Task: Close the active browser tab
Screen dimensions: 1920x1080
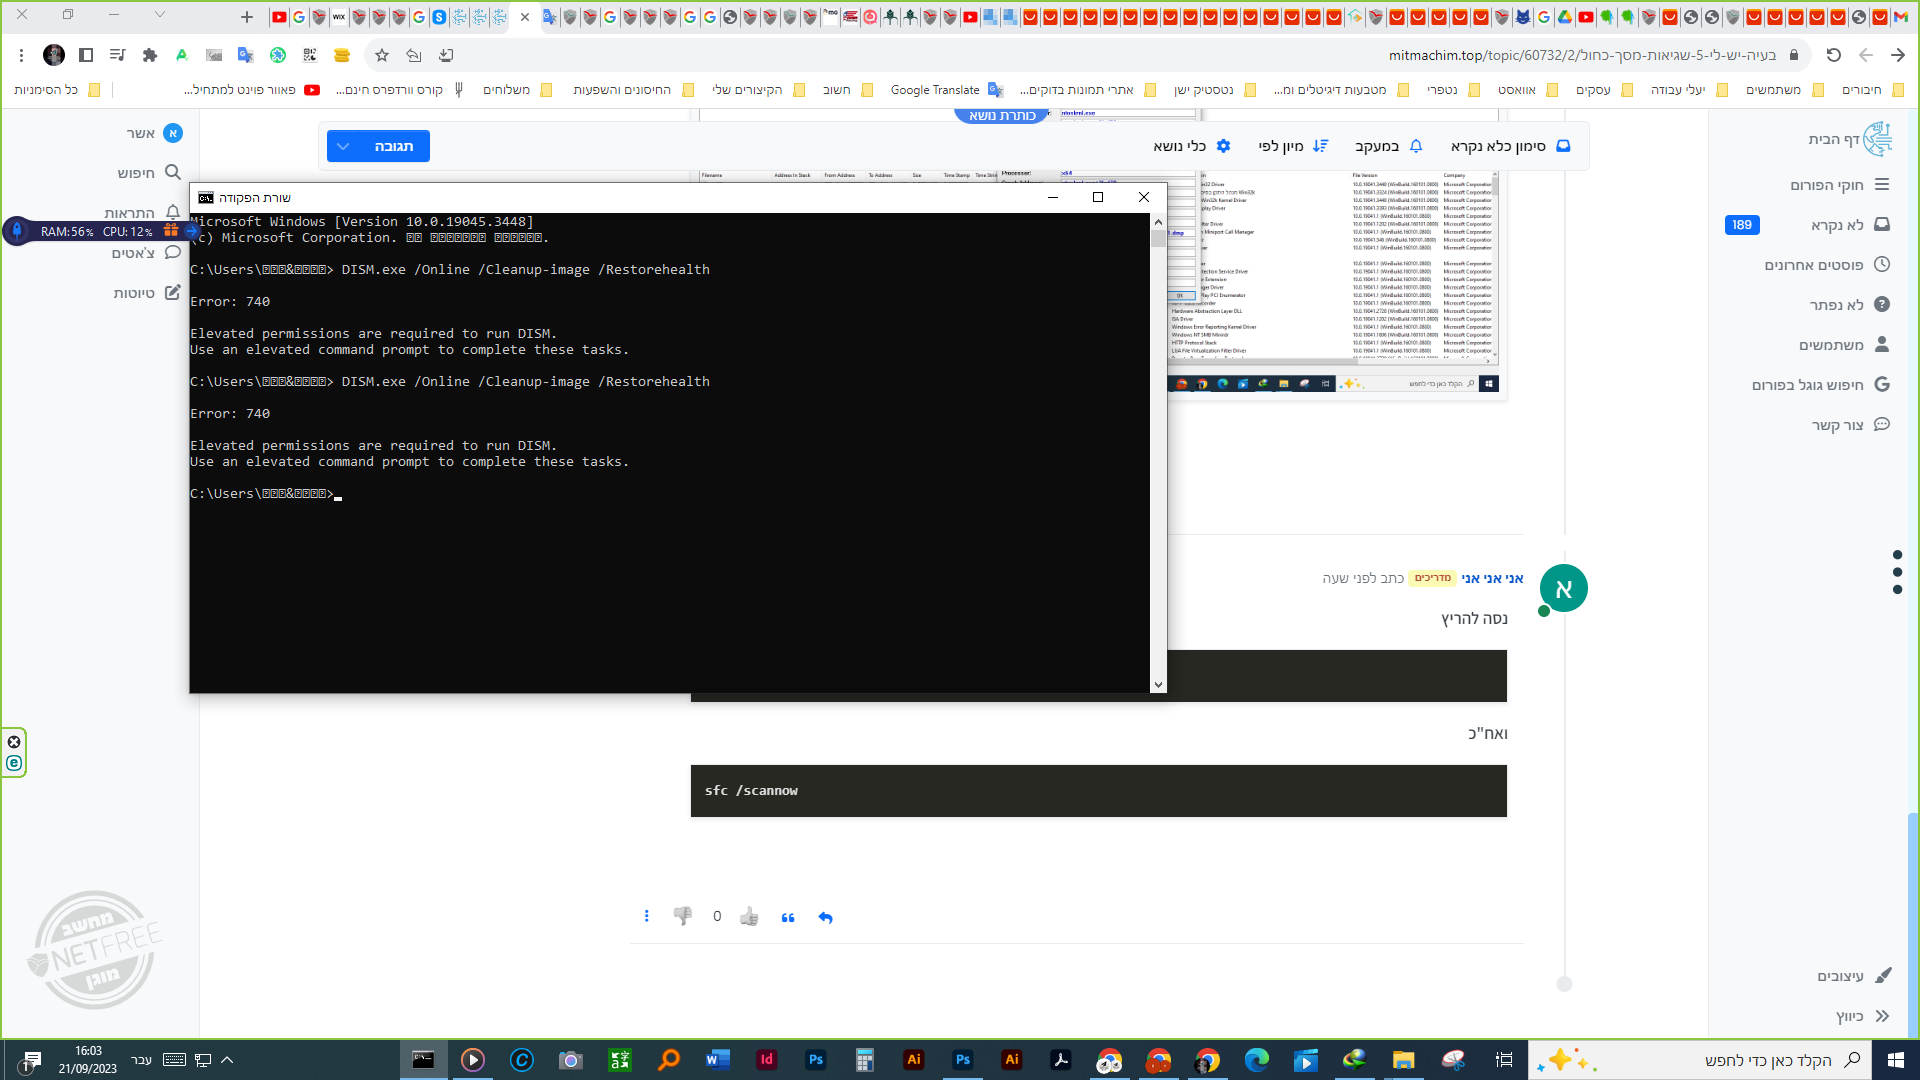Action: point(525,17)
